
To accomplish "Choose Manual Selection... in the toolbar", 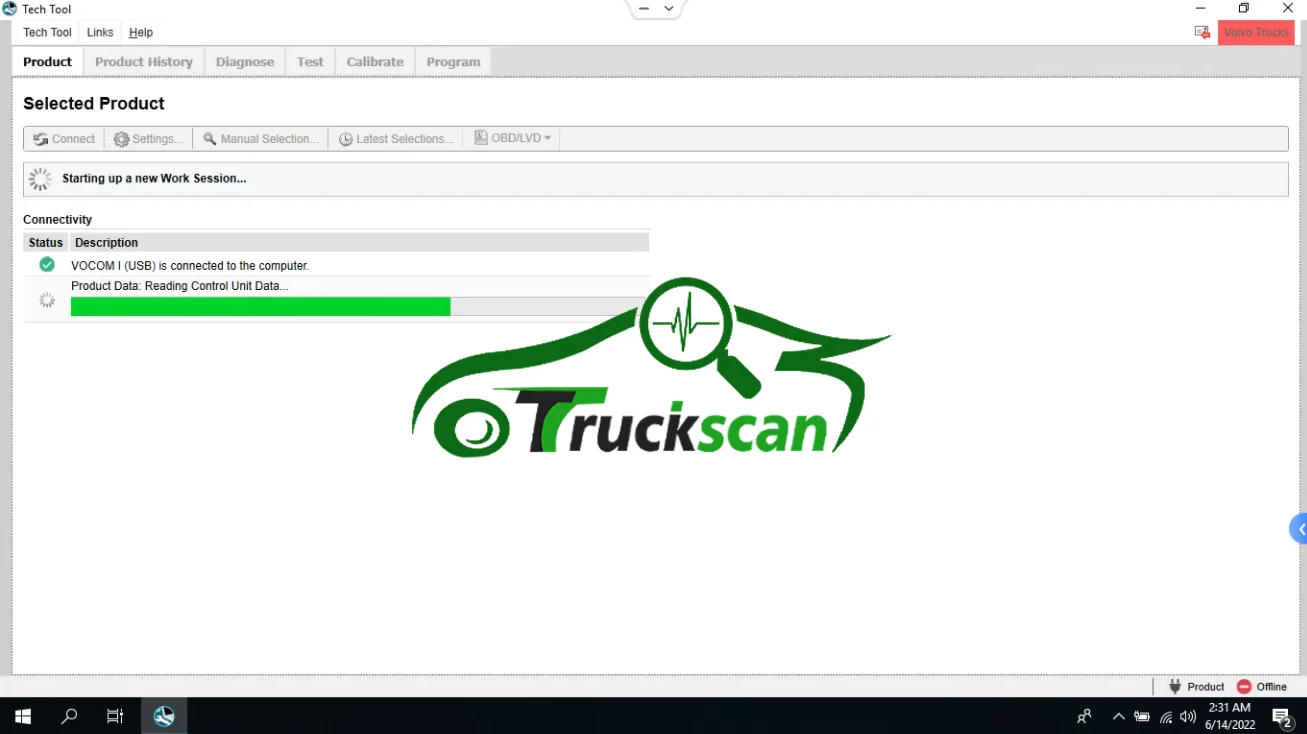I will pyautogui.click(x=261, y=139).
